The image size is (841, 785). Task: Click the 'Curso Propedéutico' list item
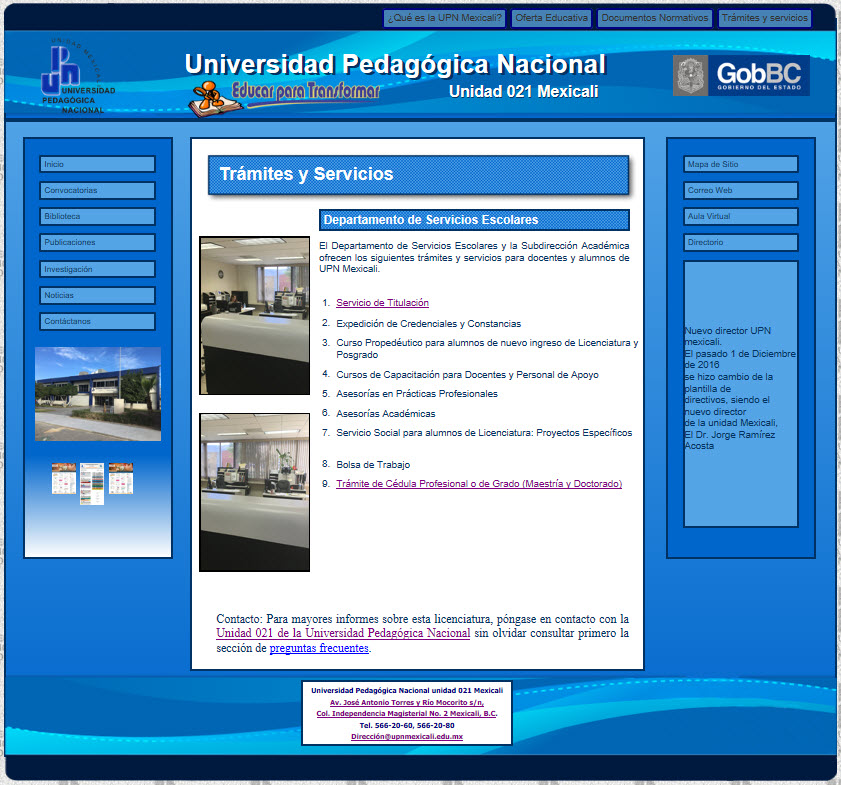point(487,349)
